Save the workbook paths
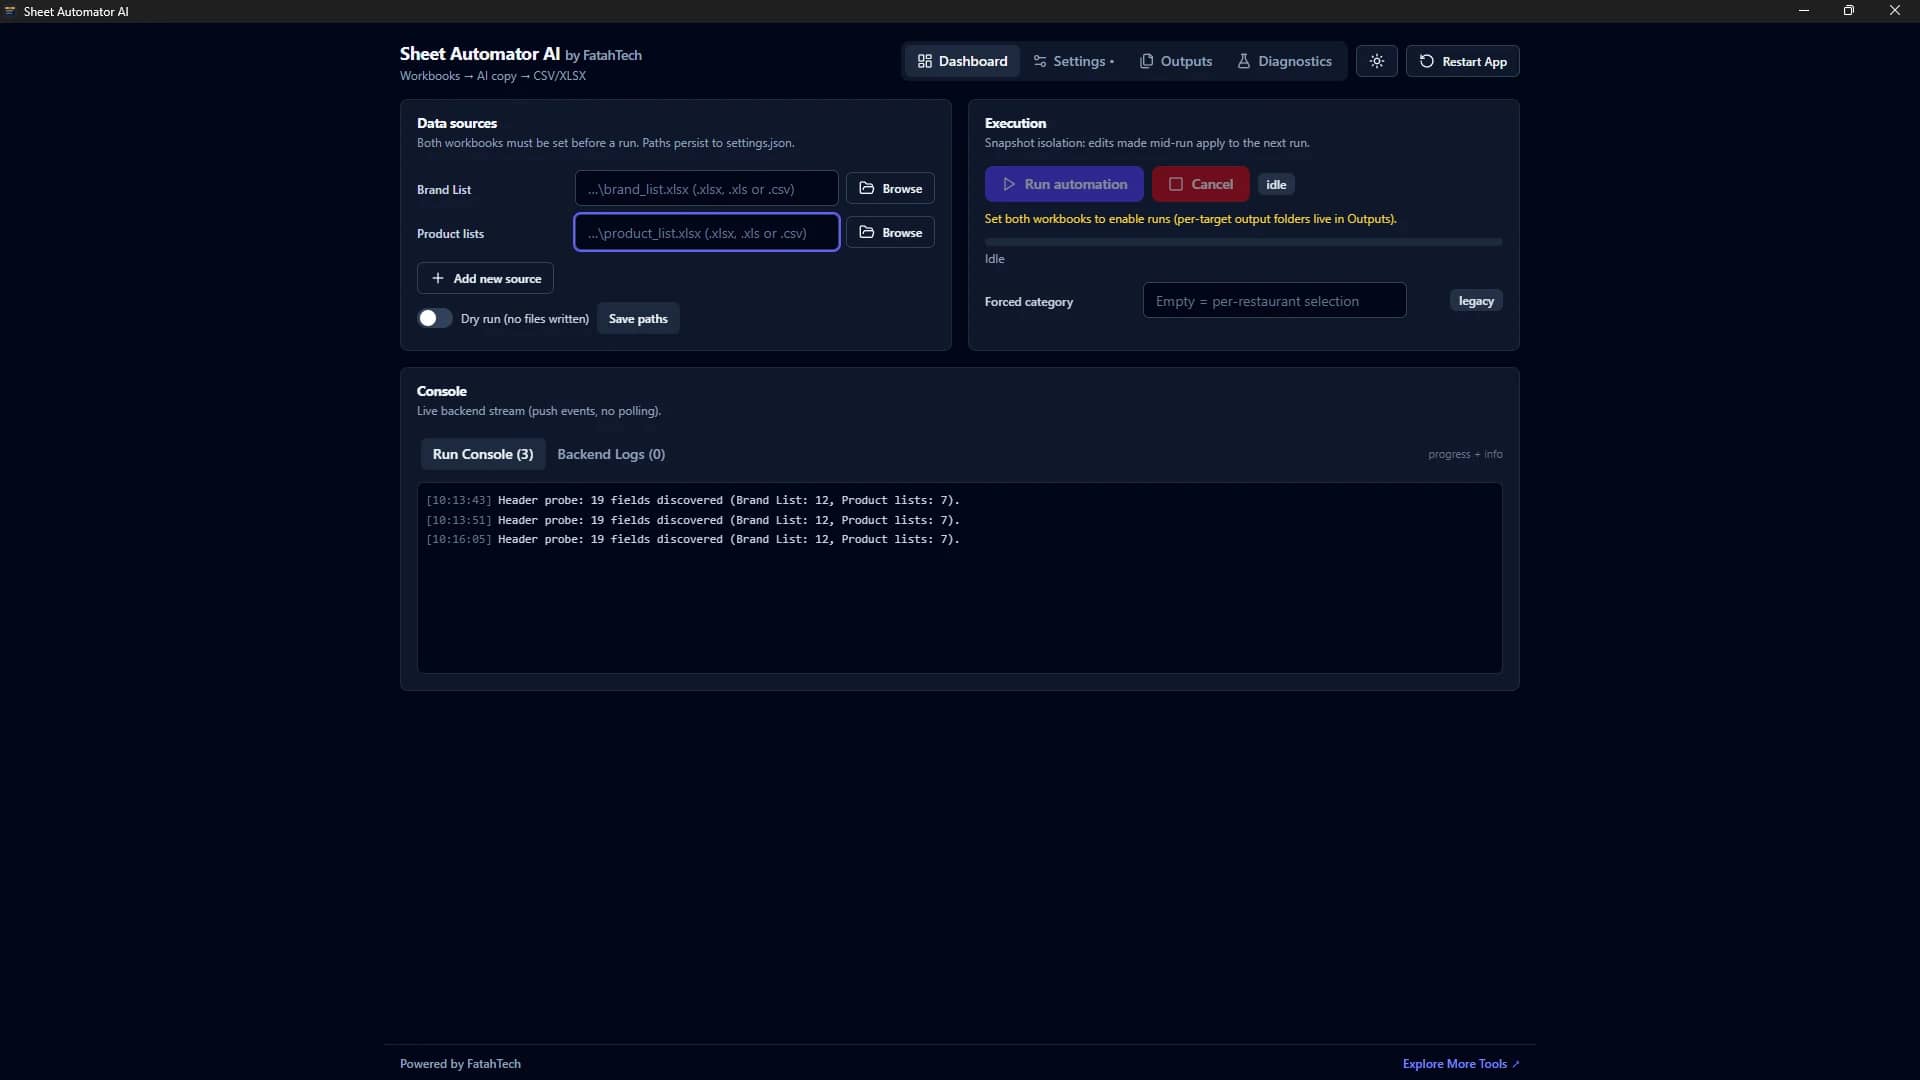This screenshot has width=1920, height=1080. pyautogui.click(x=638, y=318)
